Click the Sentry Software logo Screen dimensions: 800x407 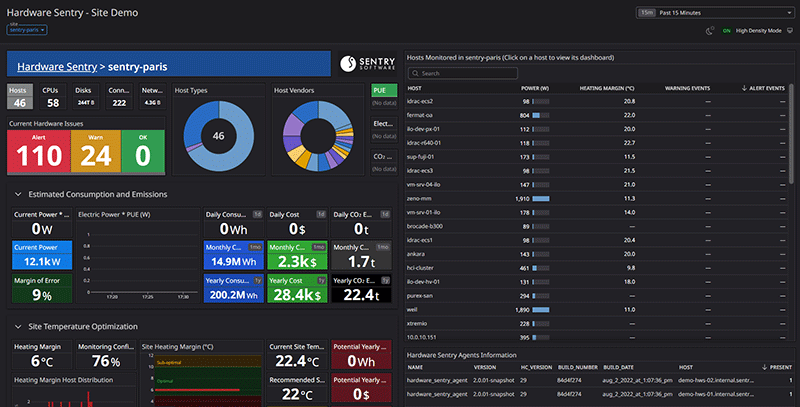coord(367,64)
